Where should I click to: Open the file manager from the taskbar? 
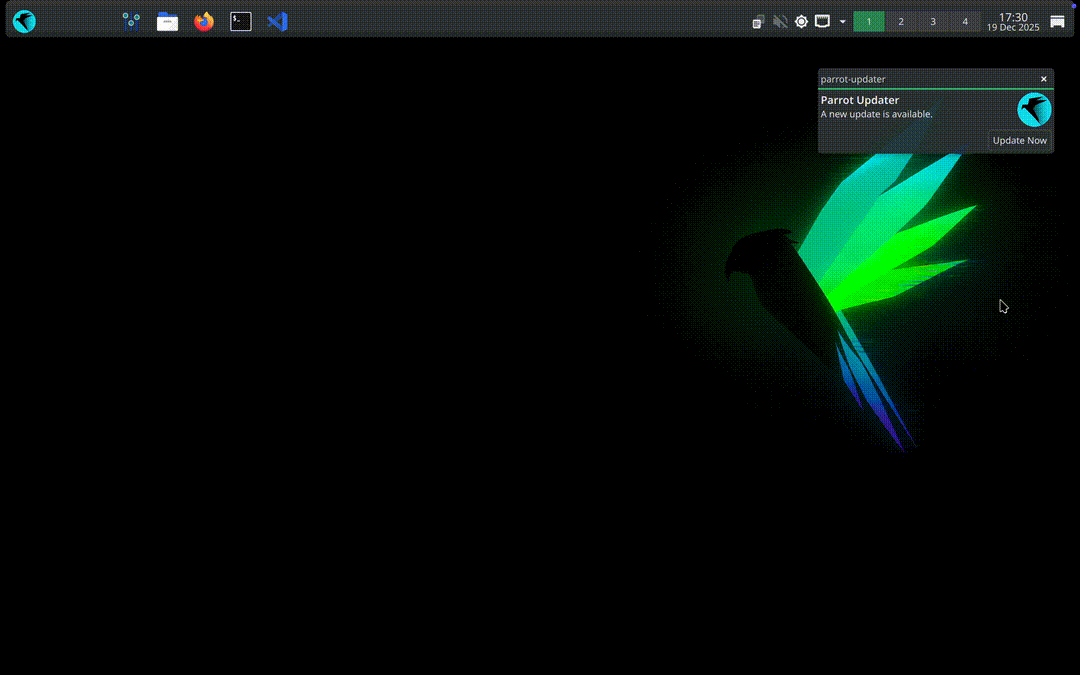pos(167,21)
